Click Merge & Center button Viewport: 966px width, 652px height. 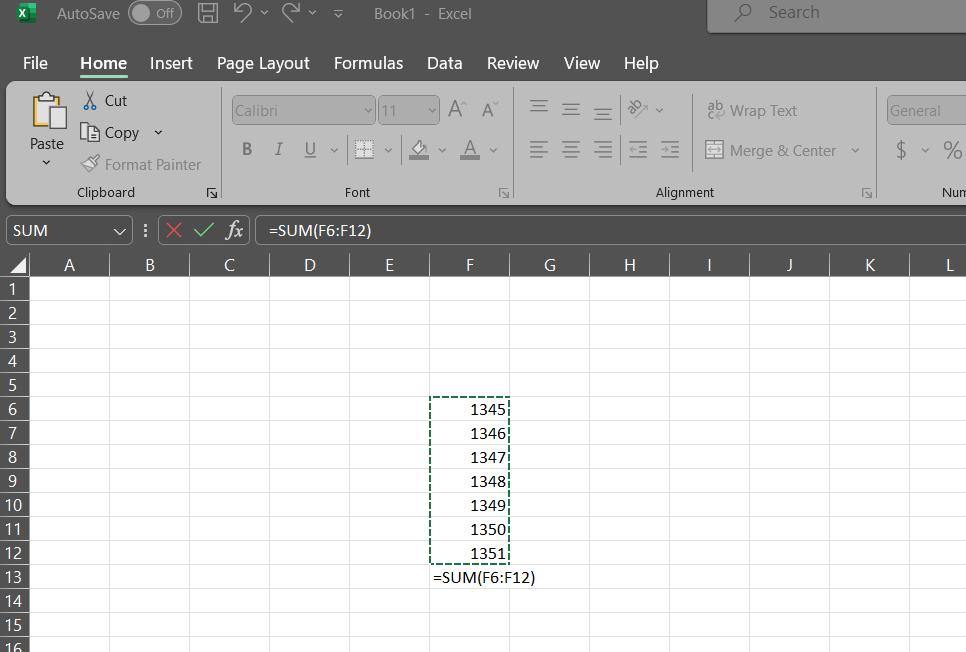click(771, 150)
